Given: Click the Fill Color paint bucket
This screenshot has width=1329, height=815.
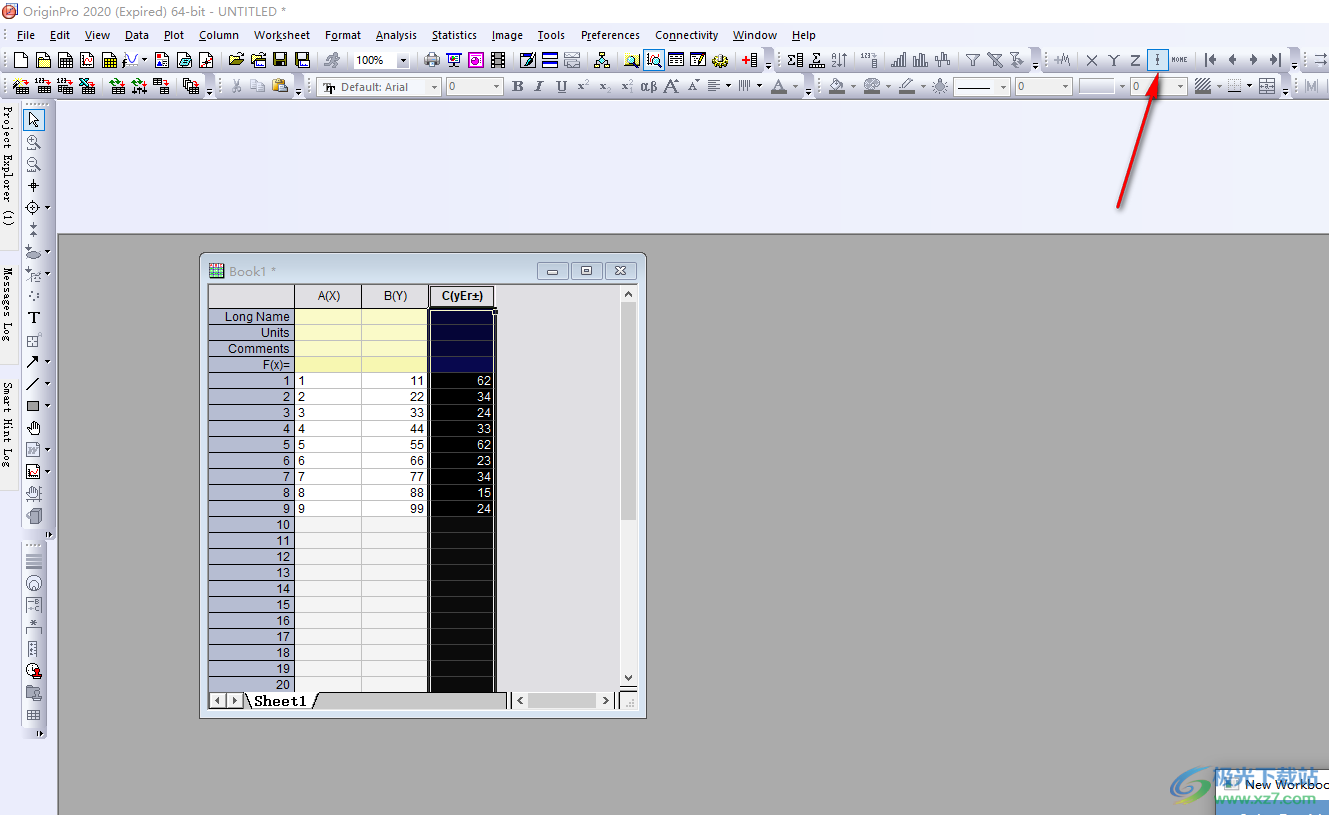Looking at the screenshot, I should pyautogui.click(x=836, y=87).
